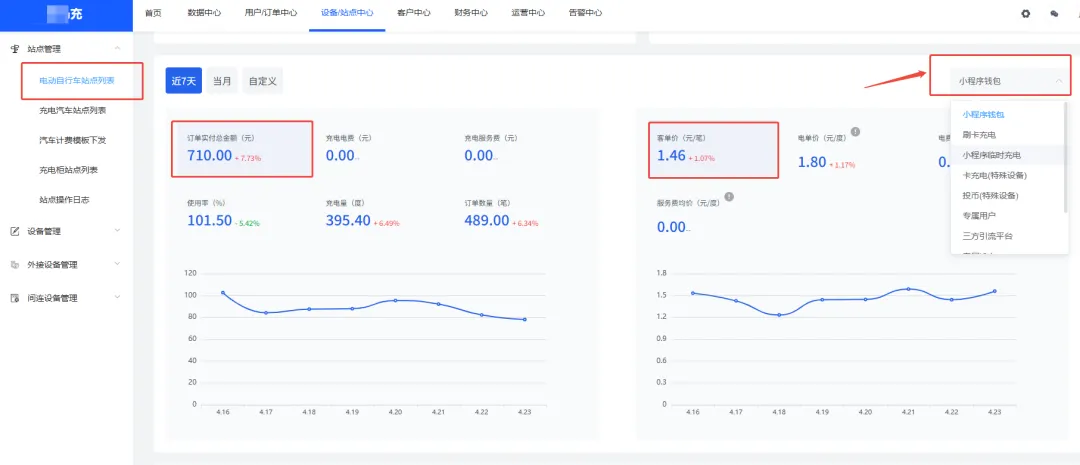Open the chat message icon in header
This screenshot has width=1080, height=465.
pos(1055,13)
